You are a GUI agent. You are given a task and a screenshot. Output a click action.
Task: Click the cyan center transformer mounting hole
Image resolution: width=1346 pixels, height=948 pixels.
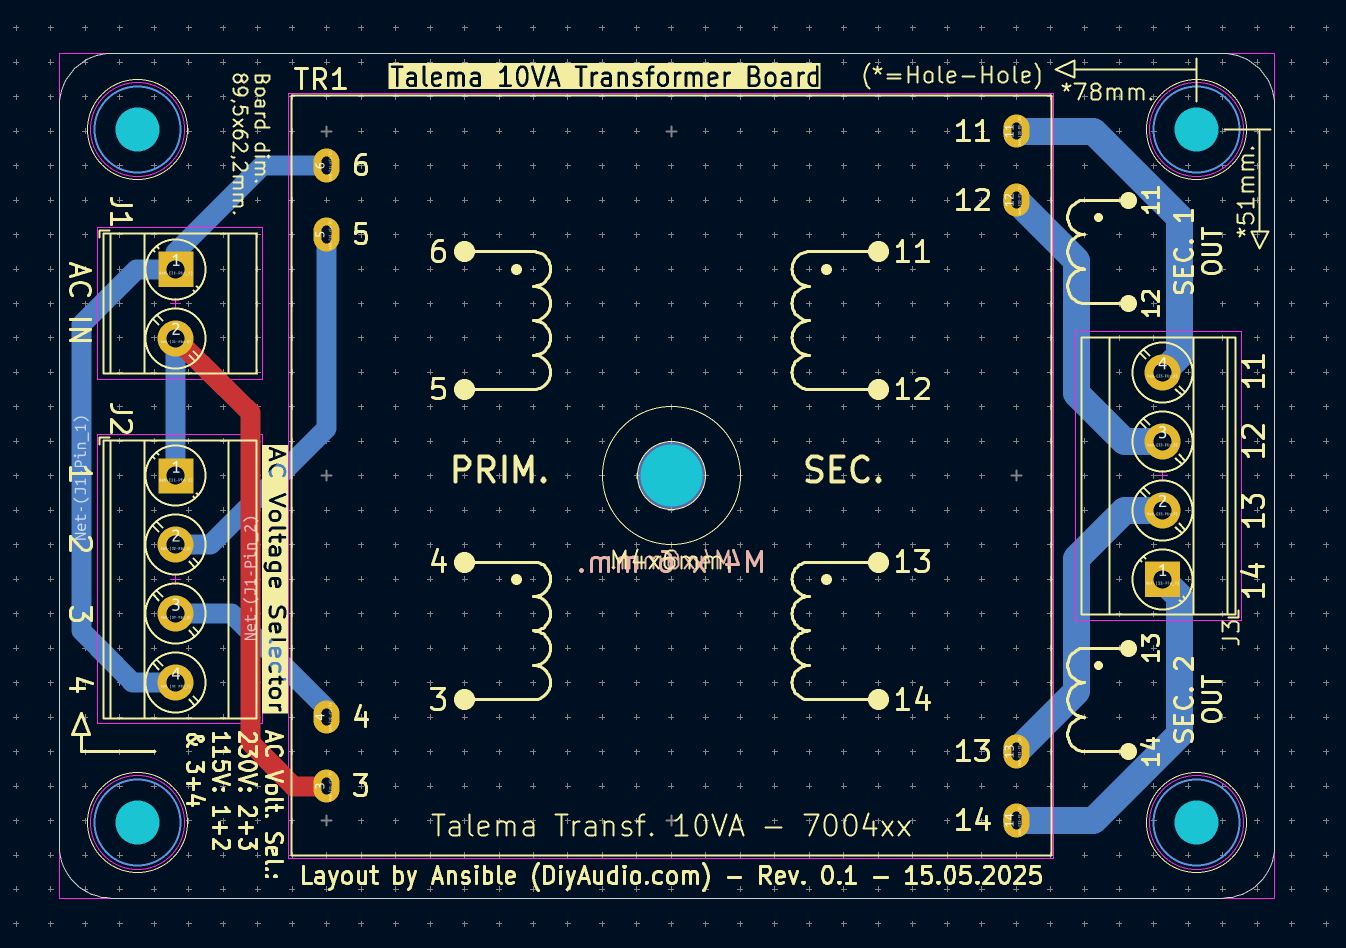point(671,476)
